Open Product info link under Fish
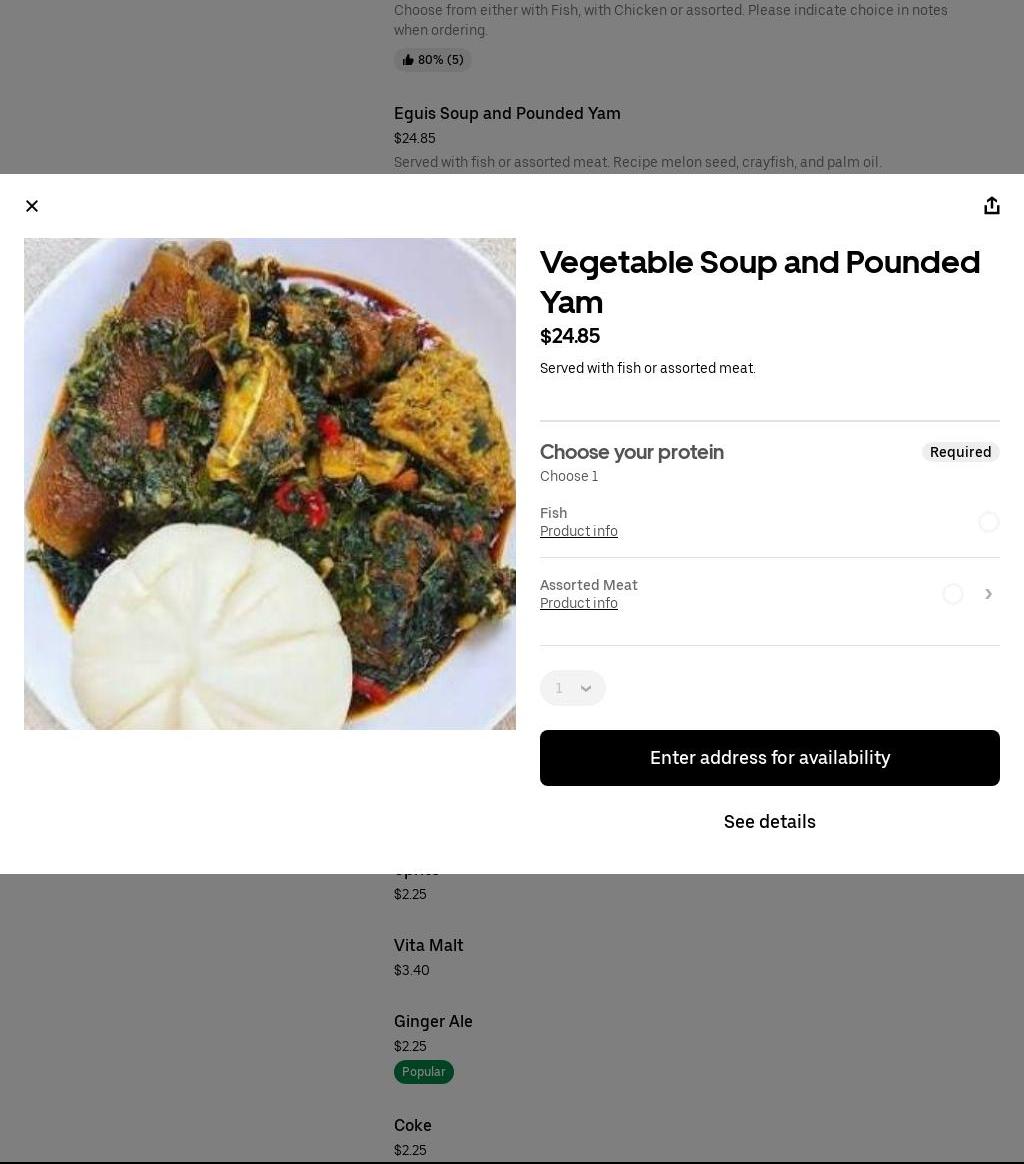Image resolution: width=1024 pixels, height=1164 pixels. [x=579, y=532]
